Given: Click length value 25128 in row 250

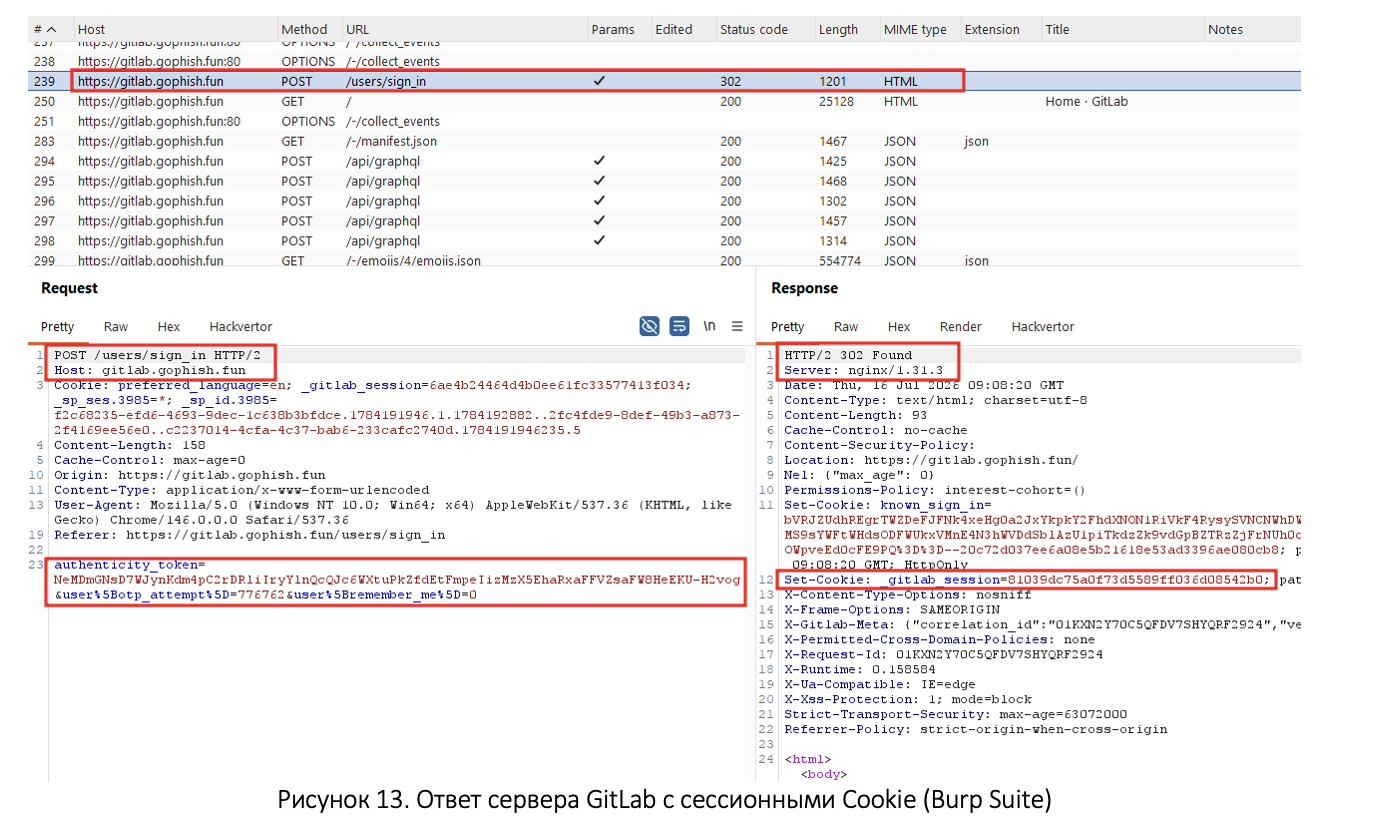Looking at the screenshot, I should click(x=836, y=101).
